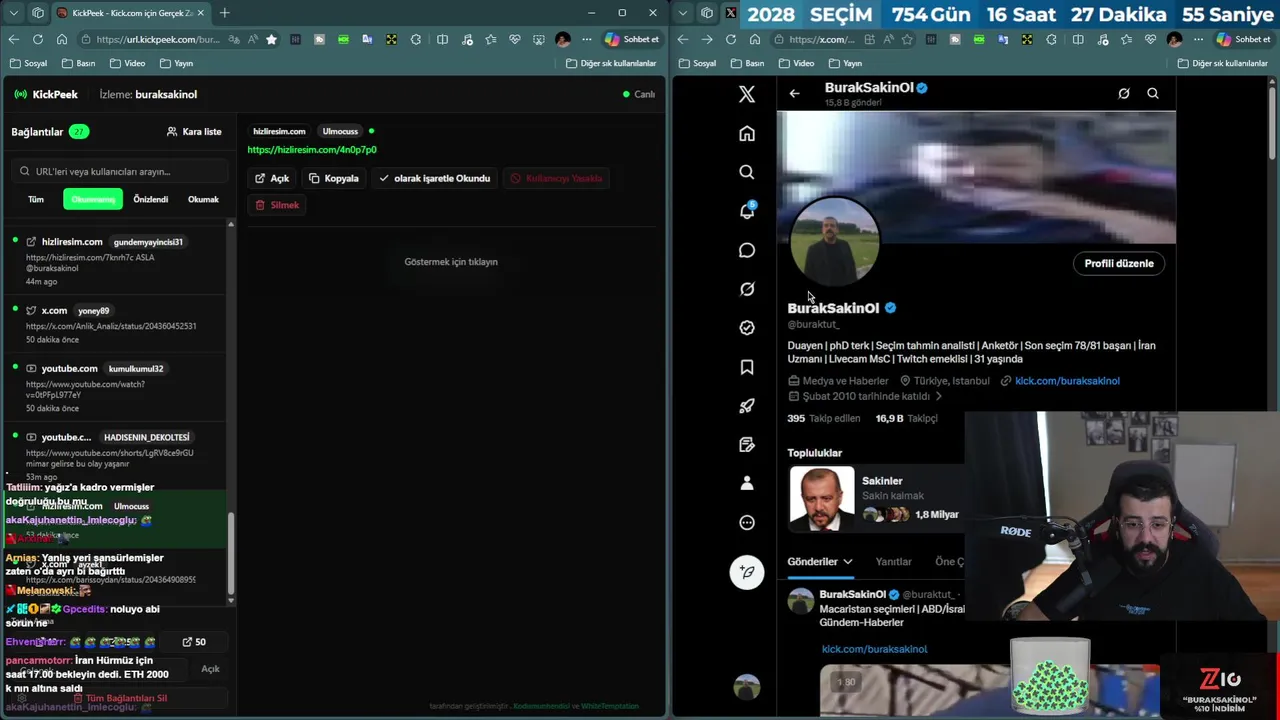Image resolution: width=1280 pixels, height=720 pixels.
Task: Click Profili düzenle button
Action: [x=1119, y=263]
